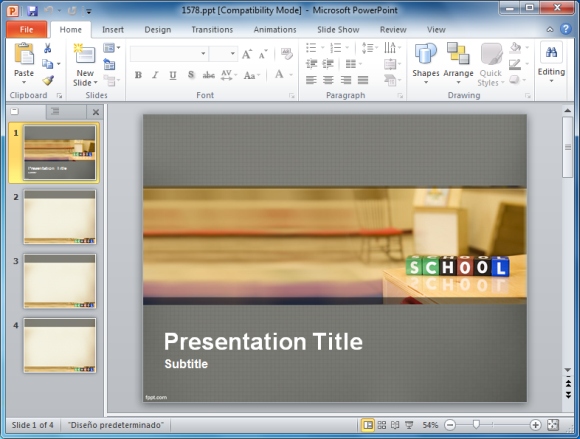Viewport: 580px width, 439px height.
Task: Click the New Slide icon
Action: click(x=85, y=54)
